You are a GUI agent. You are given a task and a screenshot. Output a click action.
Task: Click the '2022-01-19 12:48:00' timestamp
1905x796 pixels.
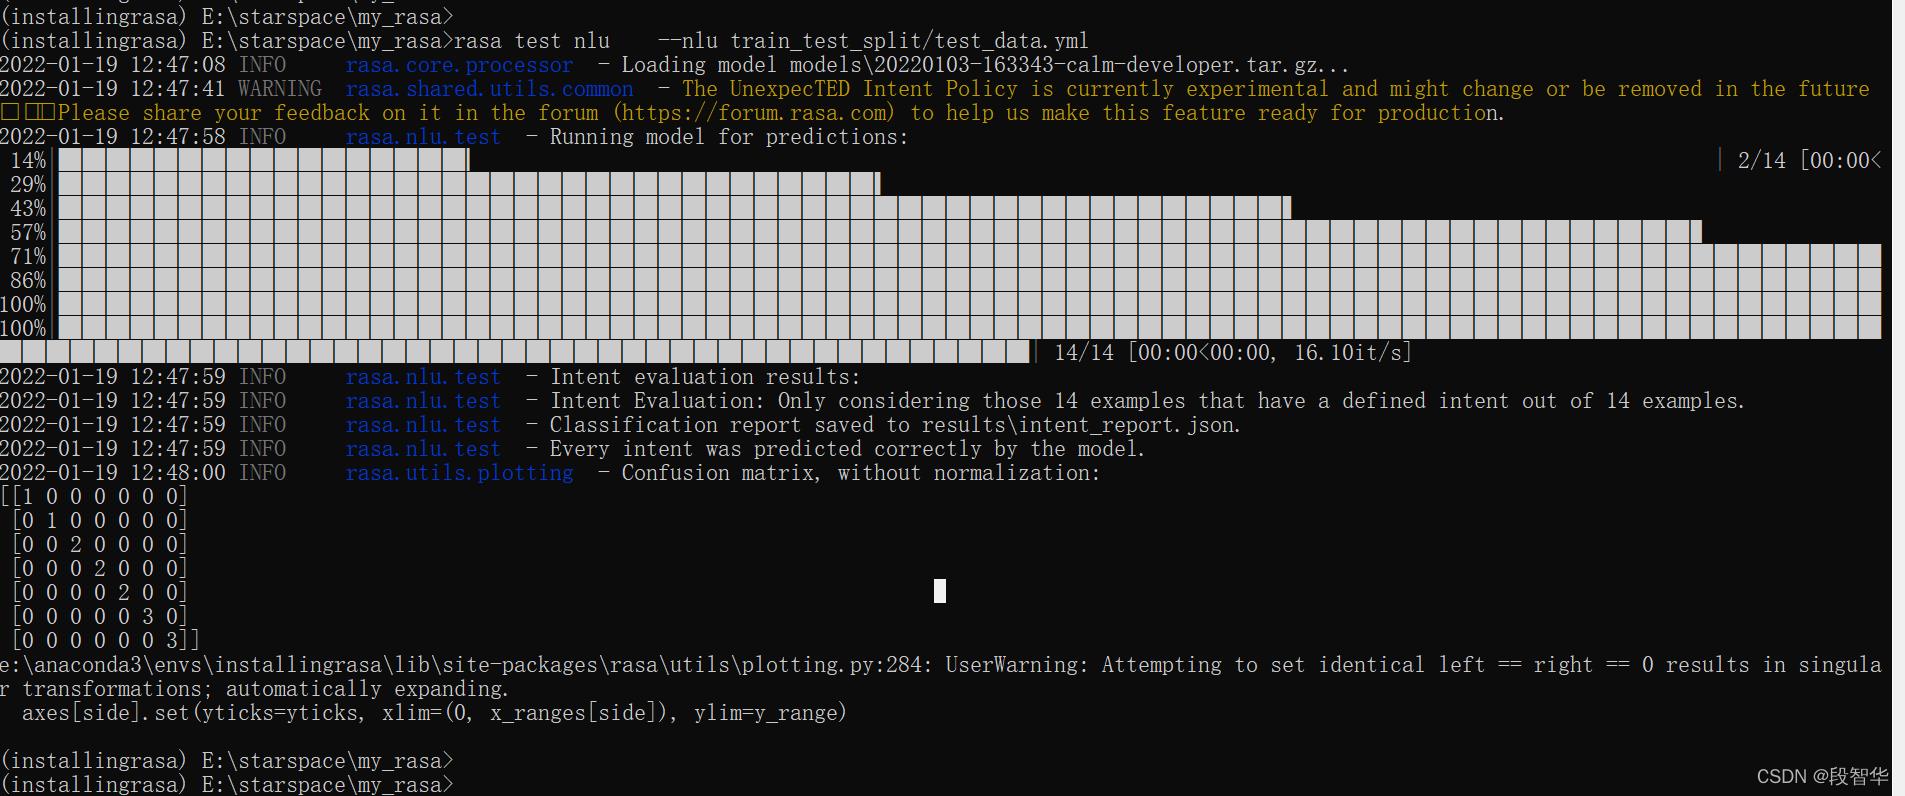coord(113,473)
